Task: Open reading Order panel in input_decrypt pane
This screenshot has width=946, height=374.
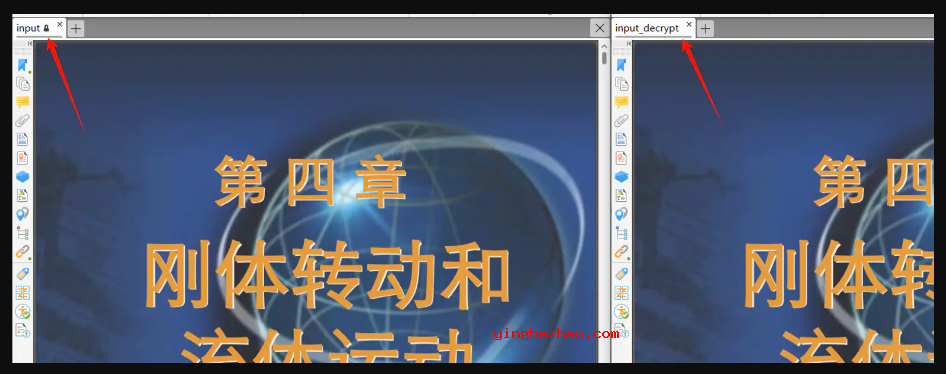Action: (621, 293)
